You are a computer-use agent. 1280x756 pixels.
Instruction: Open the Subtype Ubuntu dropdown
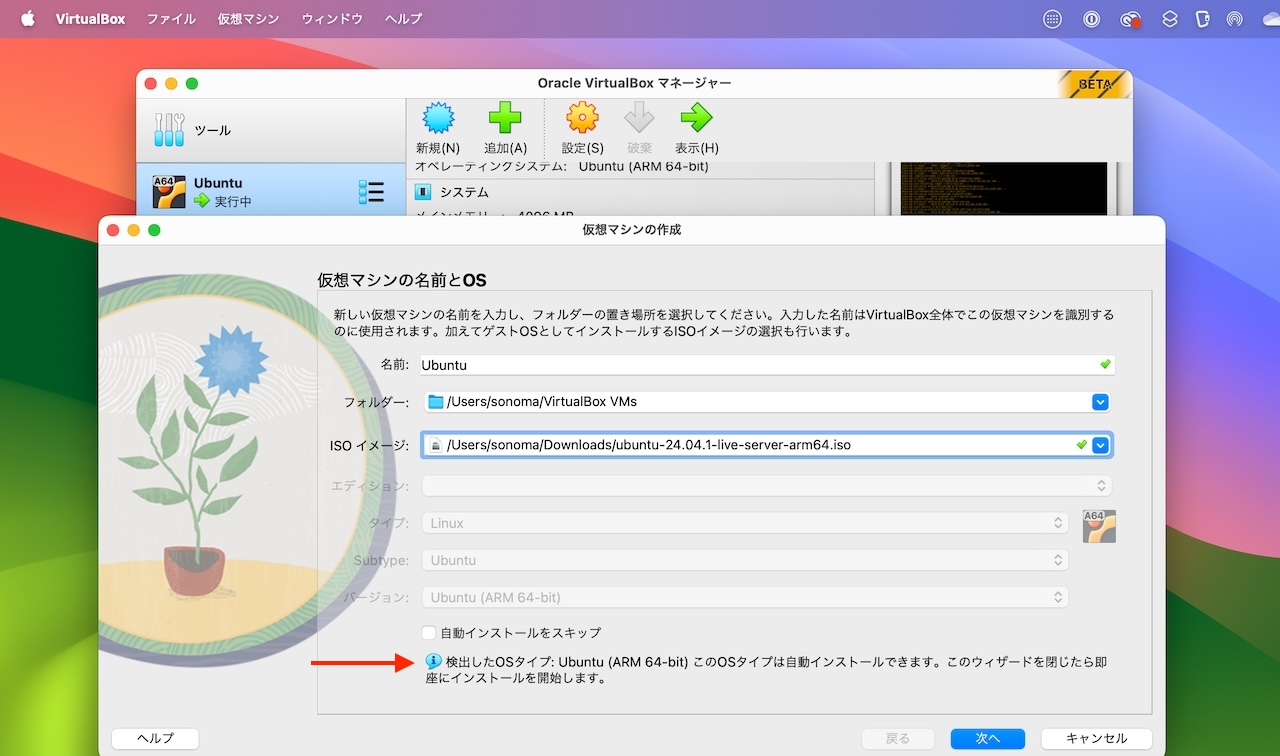[x=745, y=560]
